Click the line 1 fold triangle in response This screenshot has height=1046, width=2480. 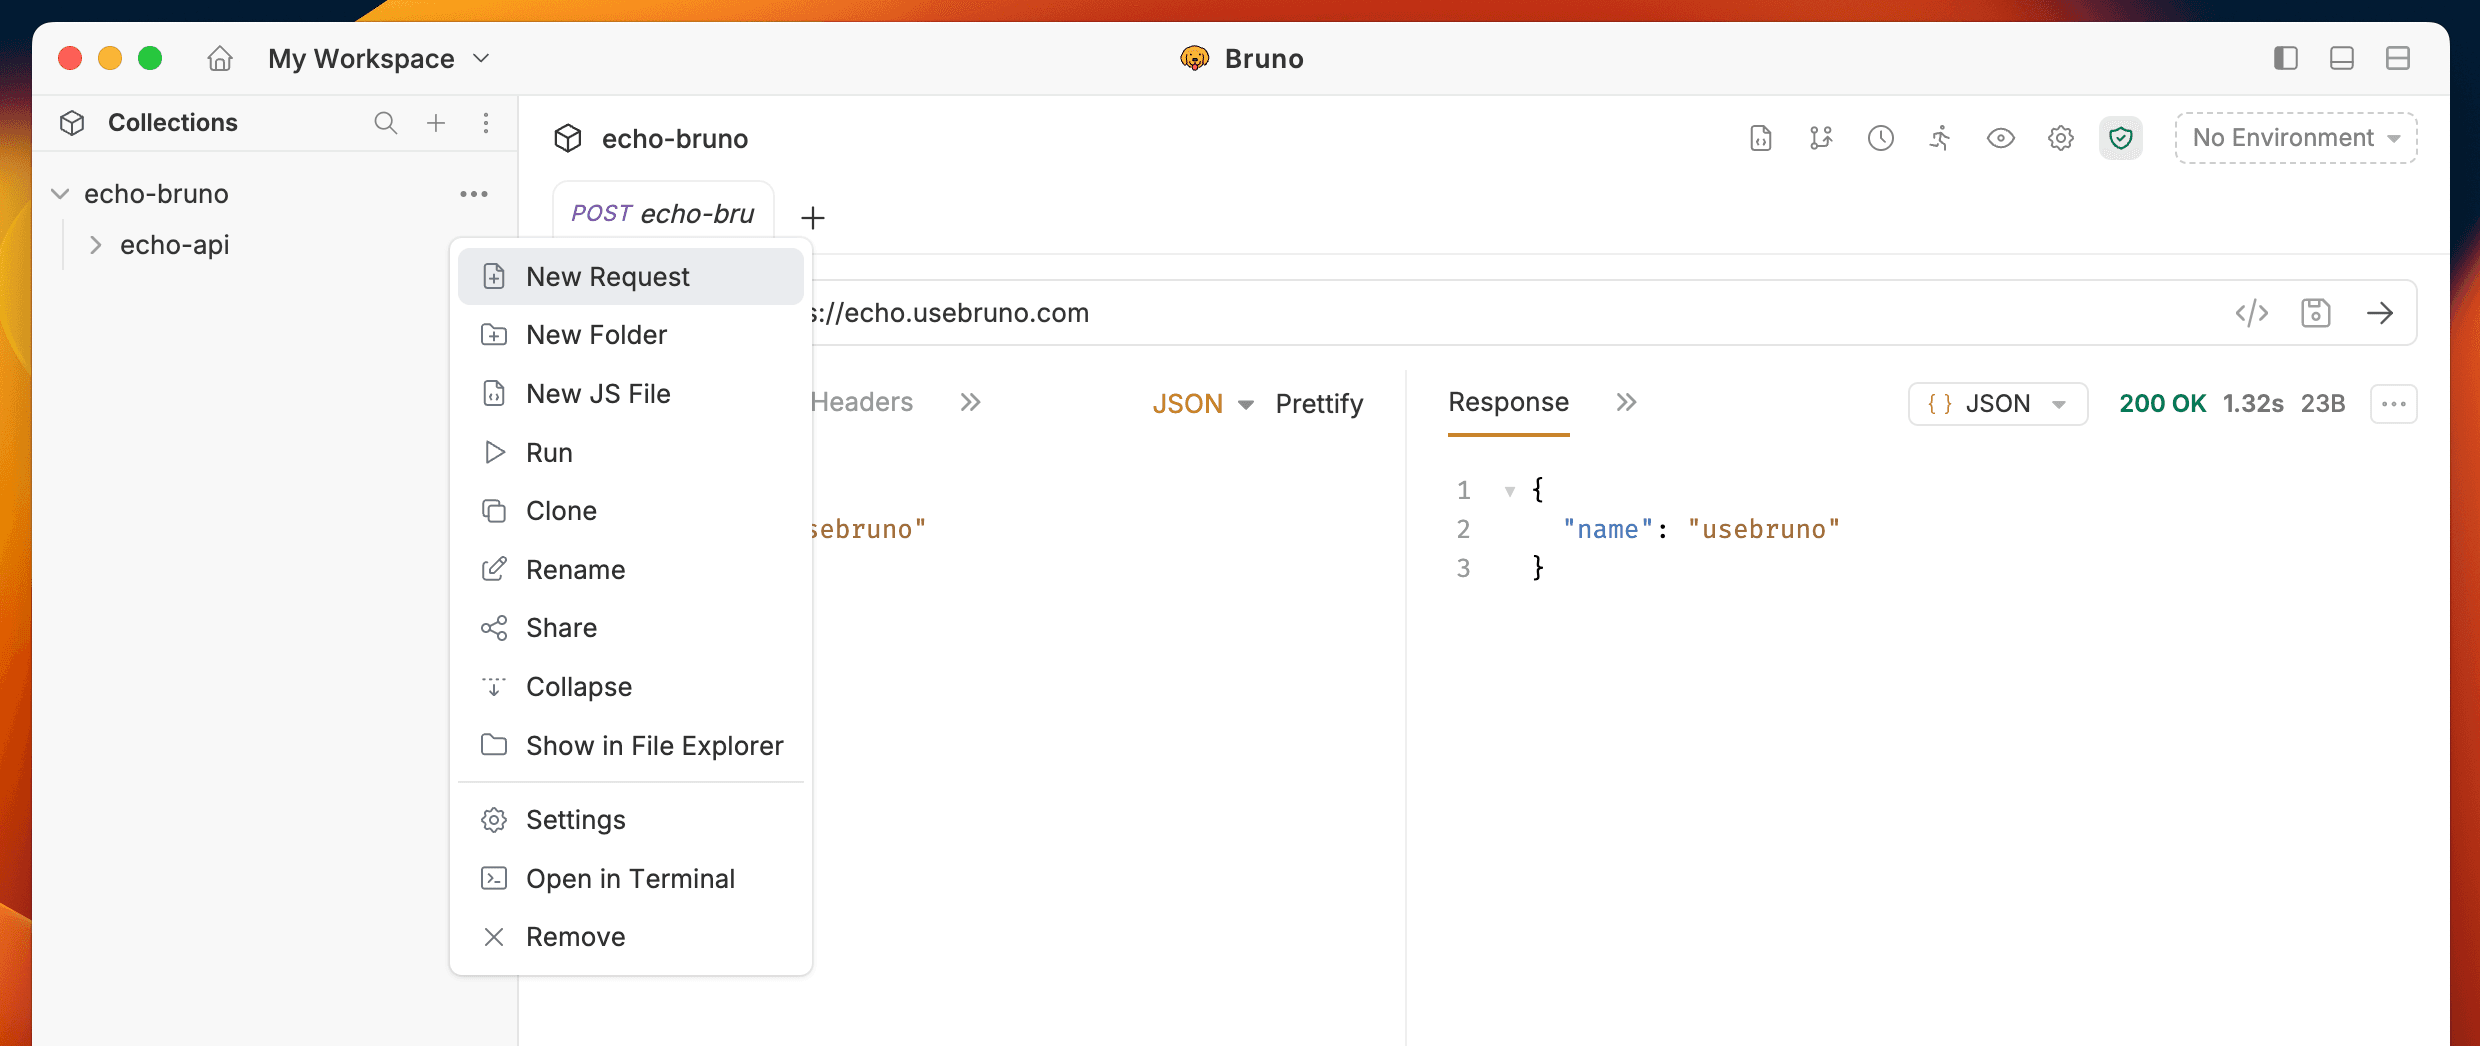[1508, 490]
